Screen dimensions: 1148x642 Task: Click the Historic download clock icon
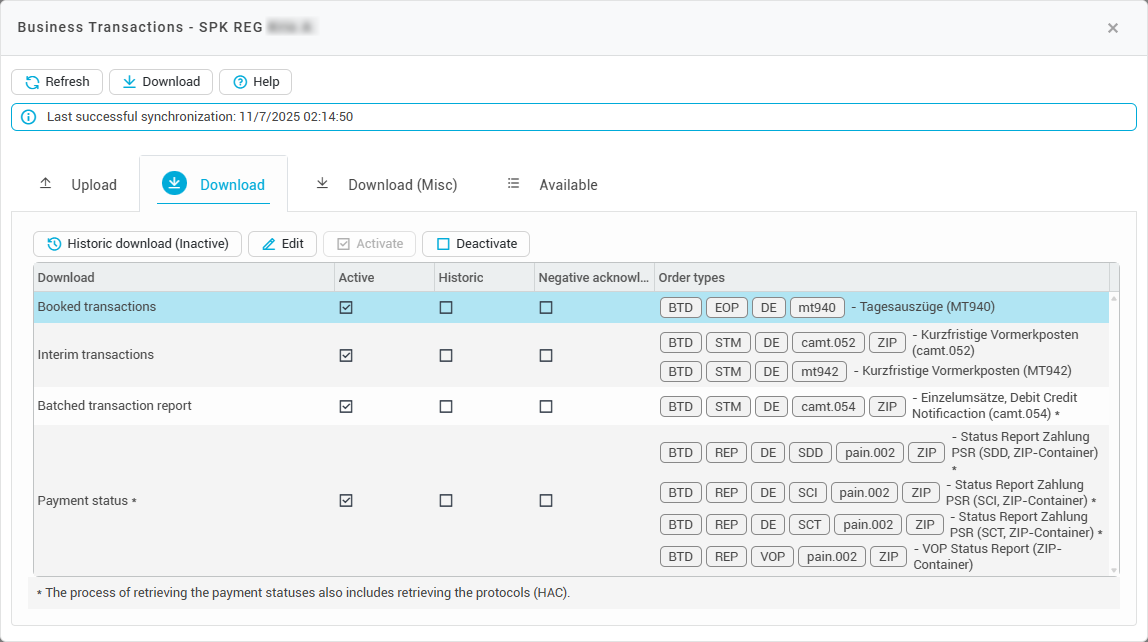[x=54, y=244]
